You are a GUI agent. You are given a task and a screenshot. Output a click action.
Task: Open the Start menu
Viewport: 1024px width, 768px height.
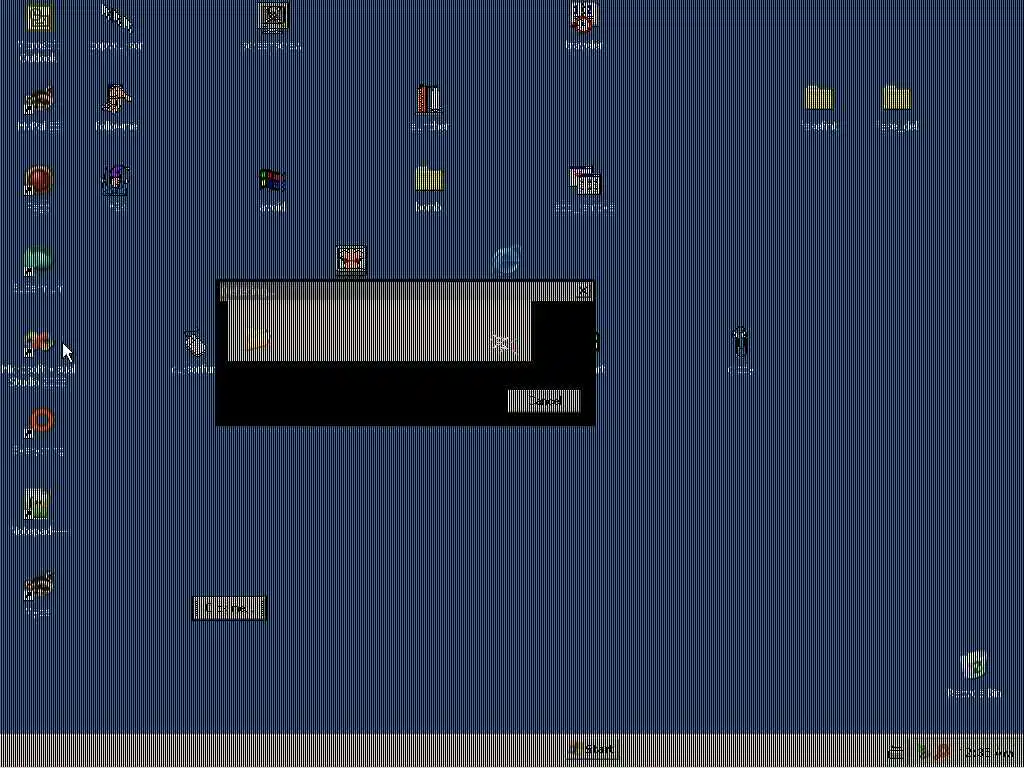pyautogui.click(x=592, y=749)
